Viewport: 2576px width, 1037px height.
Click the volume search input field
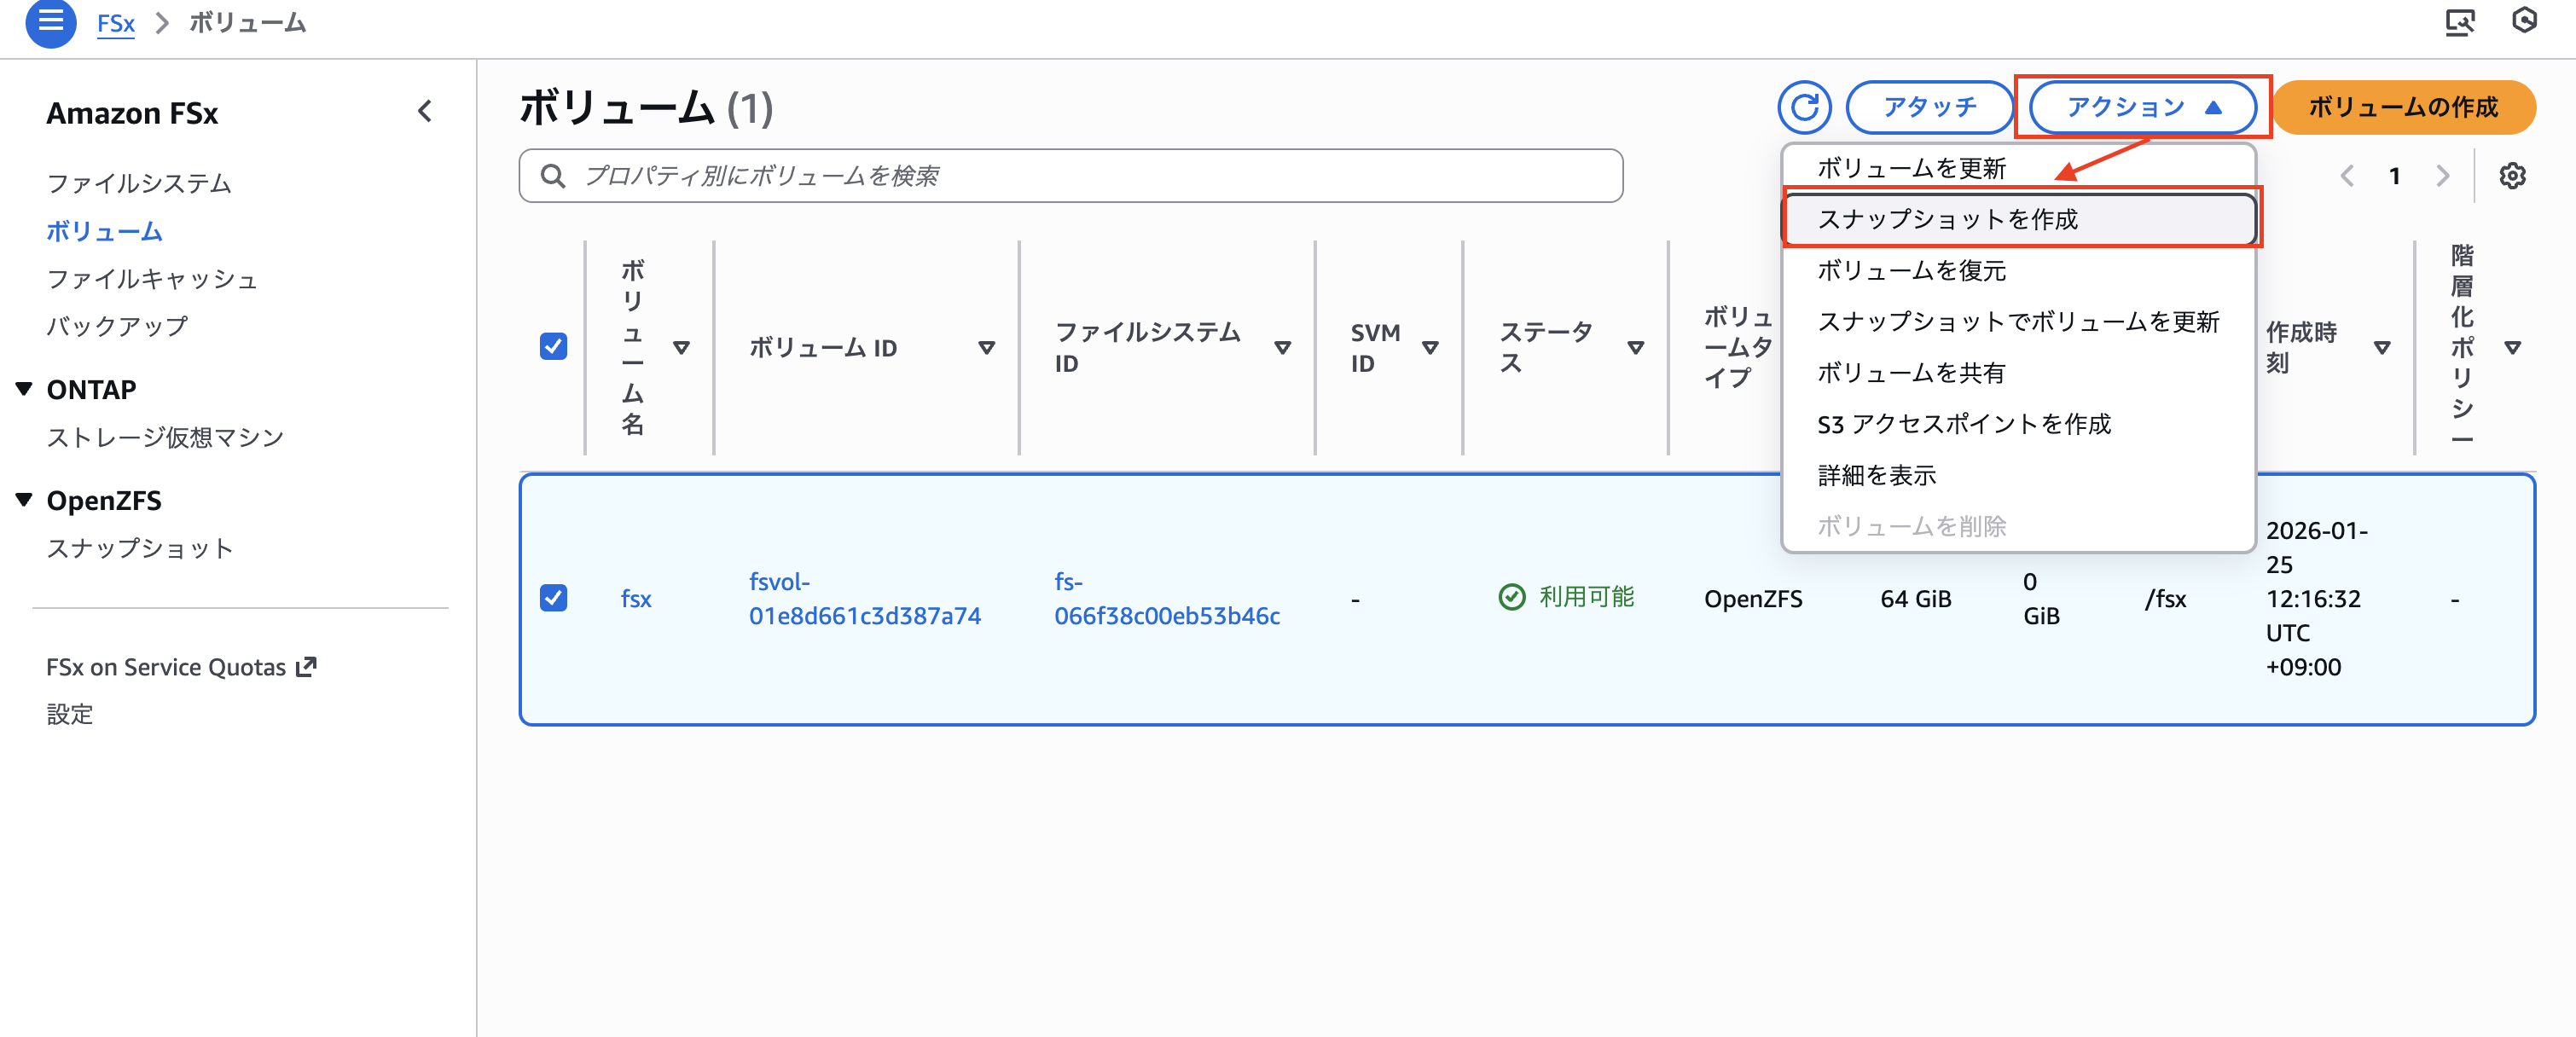coord(1070,176)
